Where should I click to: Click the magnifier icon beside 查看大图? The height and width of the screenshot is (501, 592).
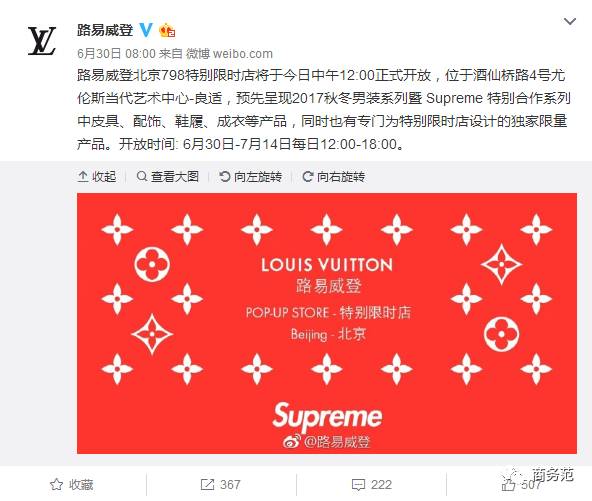(142, 176)
